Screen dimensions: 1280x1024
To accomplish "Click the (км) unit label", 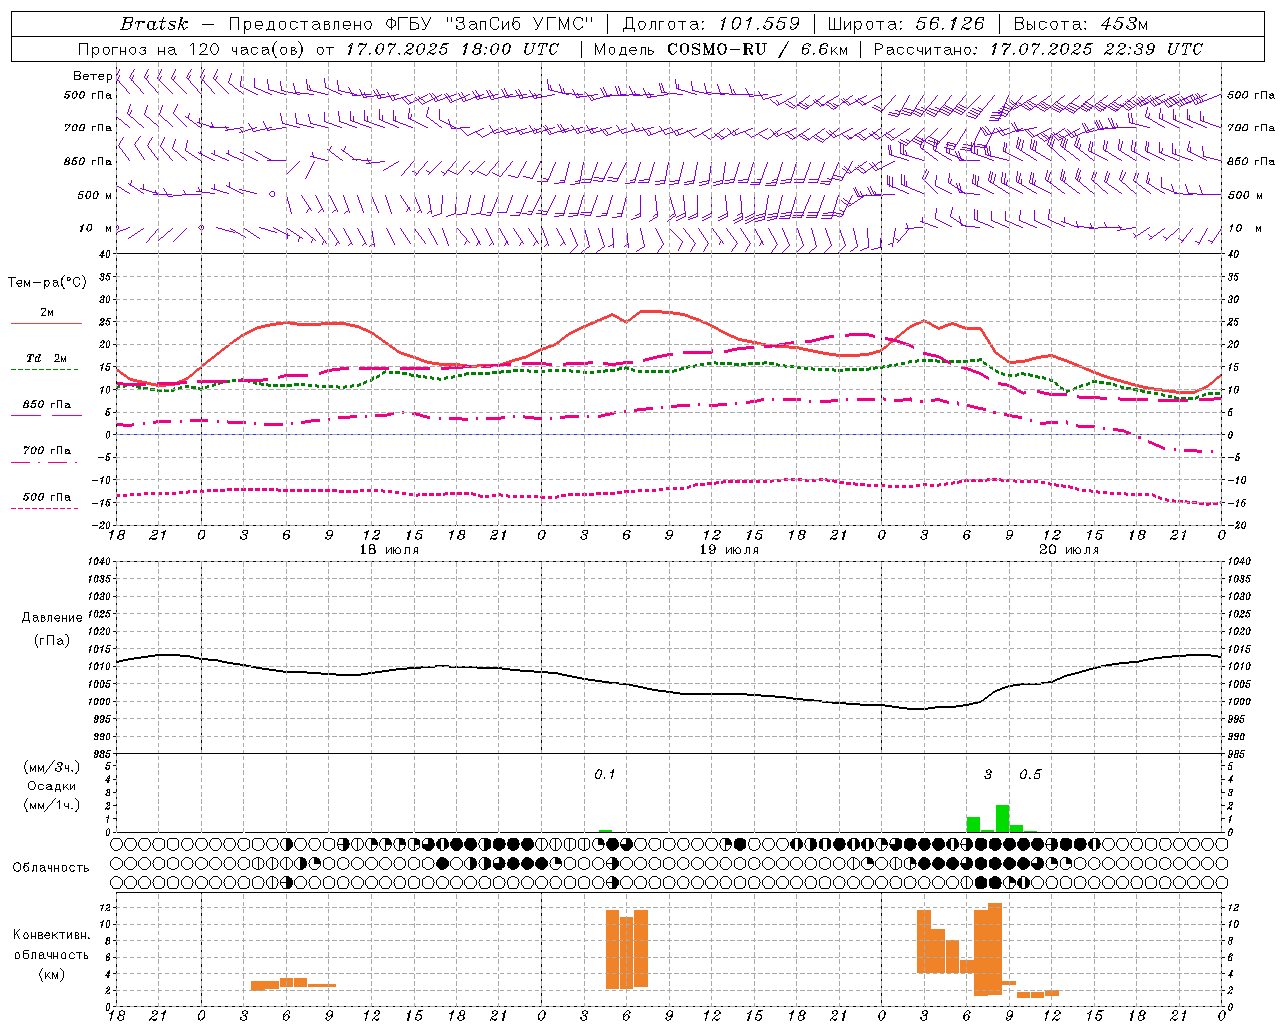I will (x=52, y=974).
